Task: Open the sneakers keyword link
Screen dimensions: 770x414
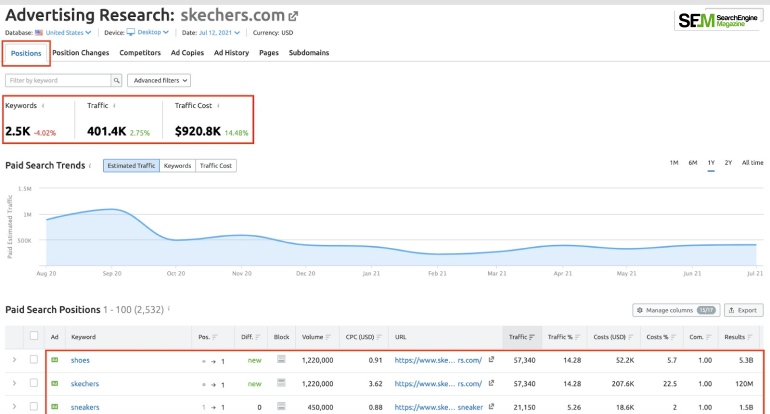Action: pos(85,407)
